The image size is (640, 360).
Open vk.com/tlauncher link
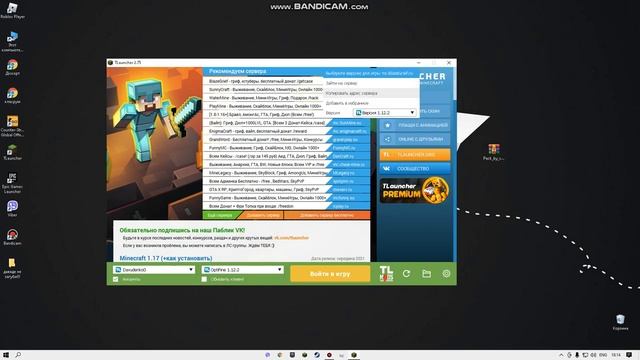(x=291, y=238)
